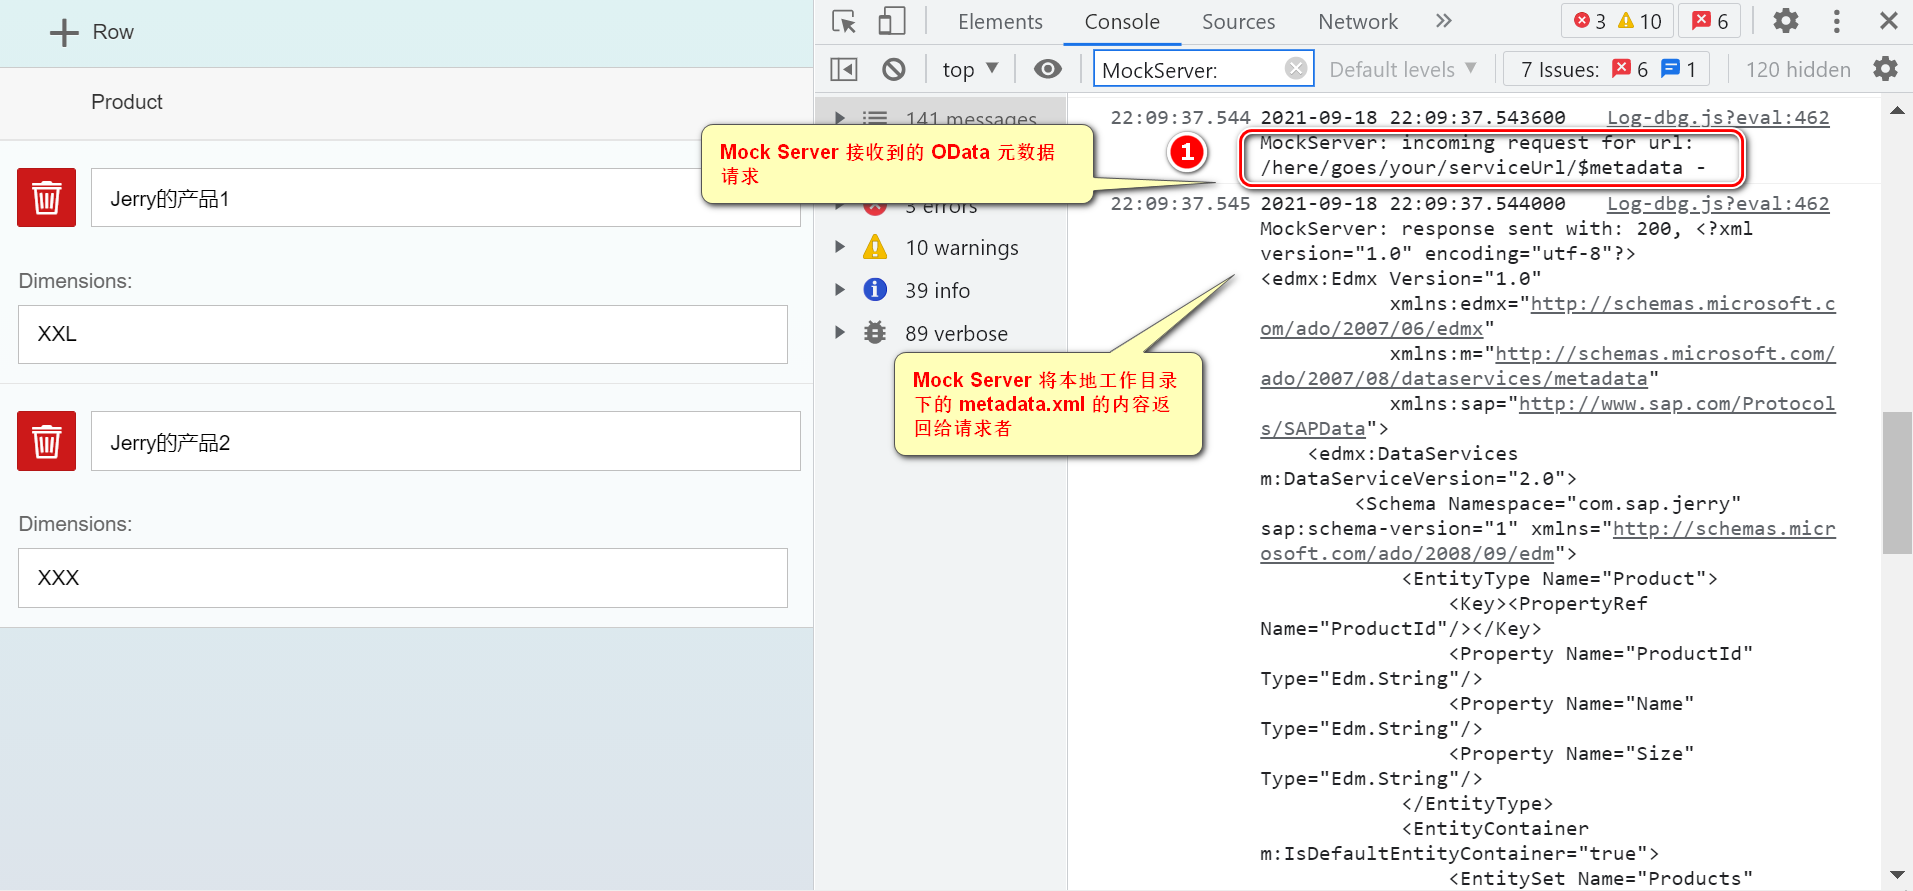
Task: Toggle the device toolbar icon
Action: coord(891,21)
